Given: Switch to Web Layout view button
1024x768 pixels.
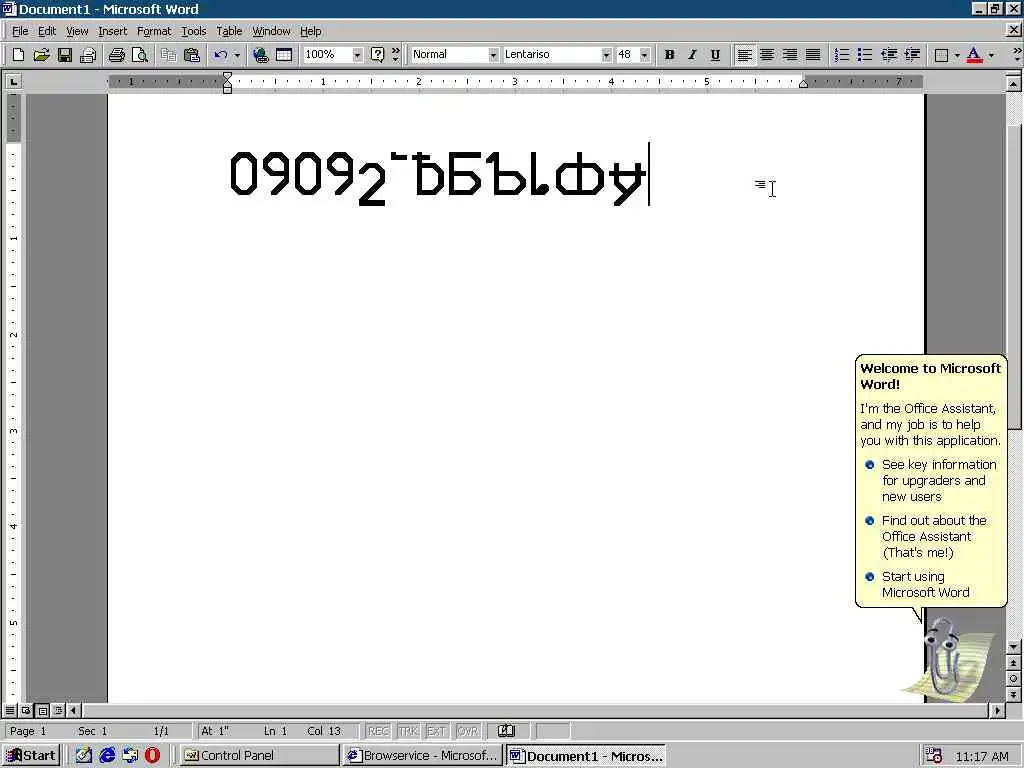Looking at the screenshot, I should point(26,710).
